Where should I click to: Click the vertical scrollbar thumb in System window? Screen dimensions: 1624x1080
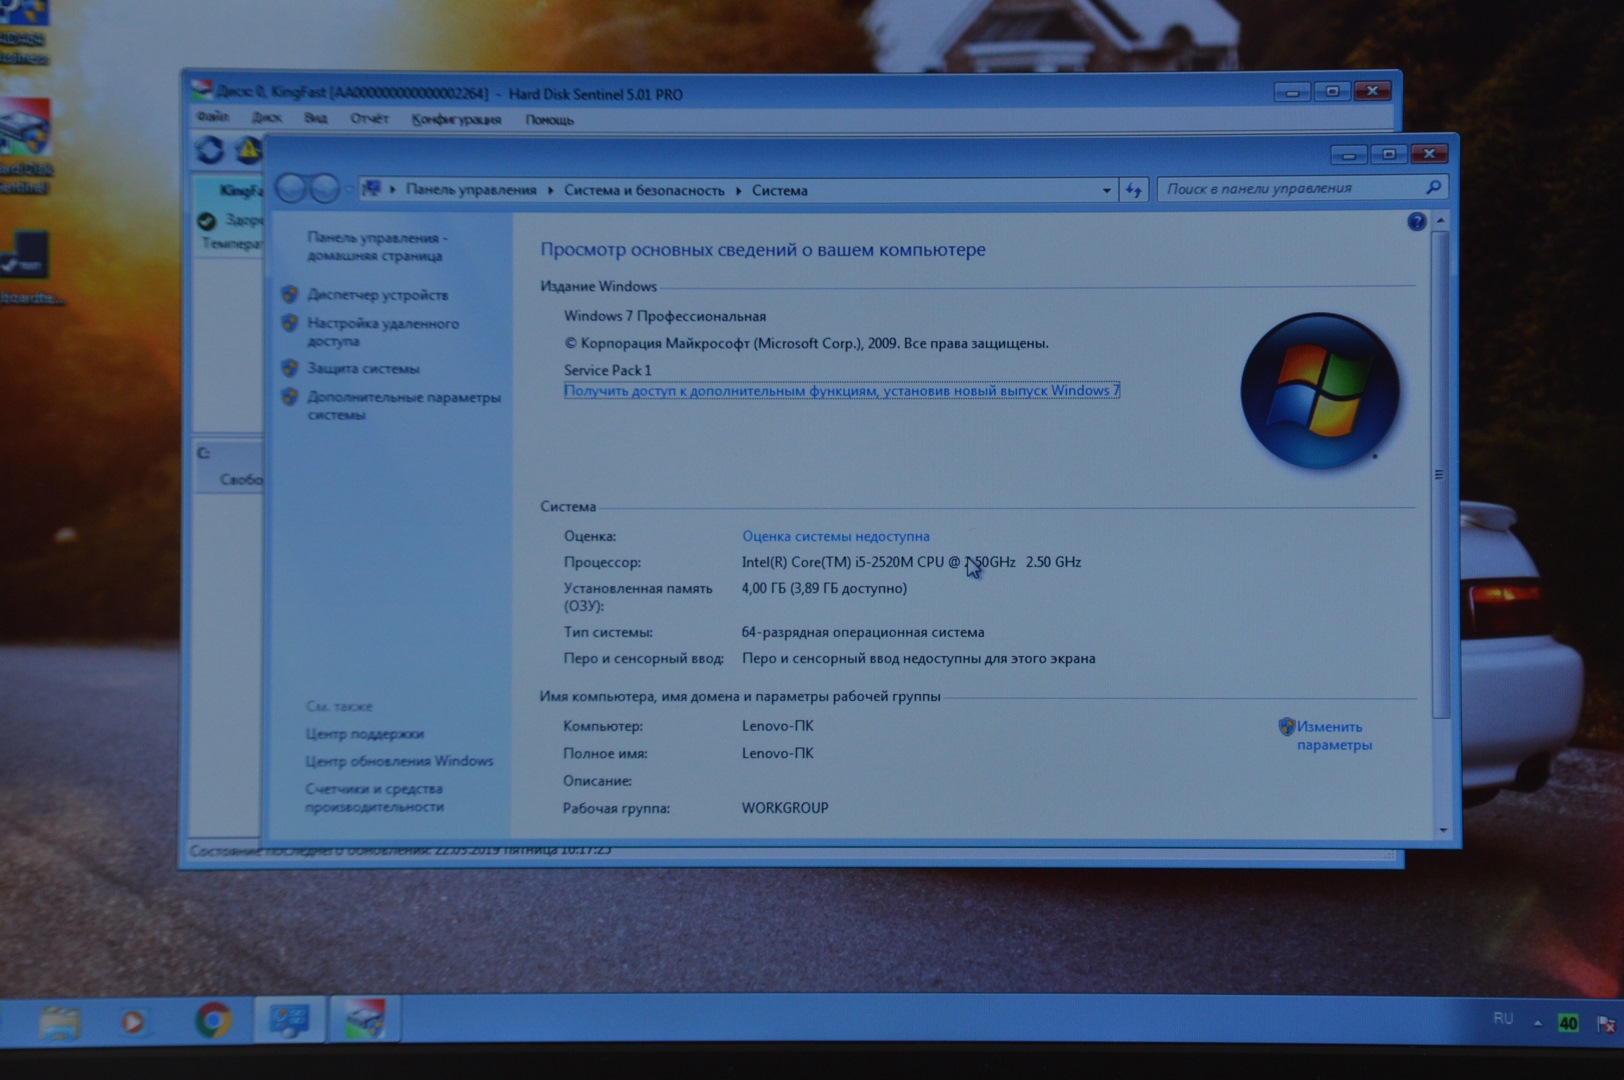pyautogui.click(x=1439, y=475)
